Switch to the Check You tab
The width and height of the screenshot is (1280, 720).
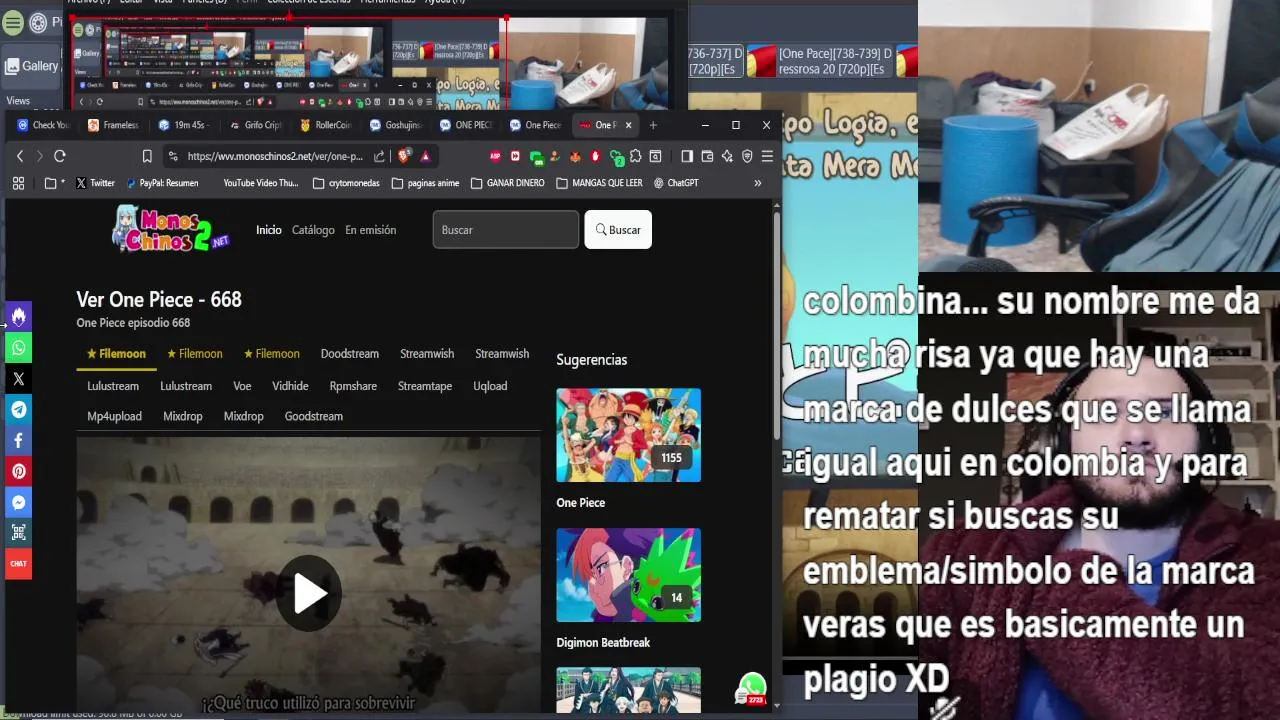(43, 125)
